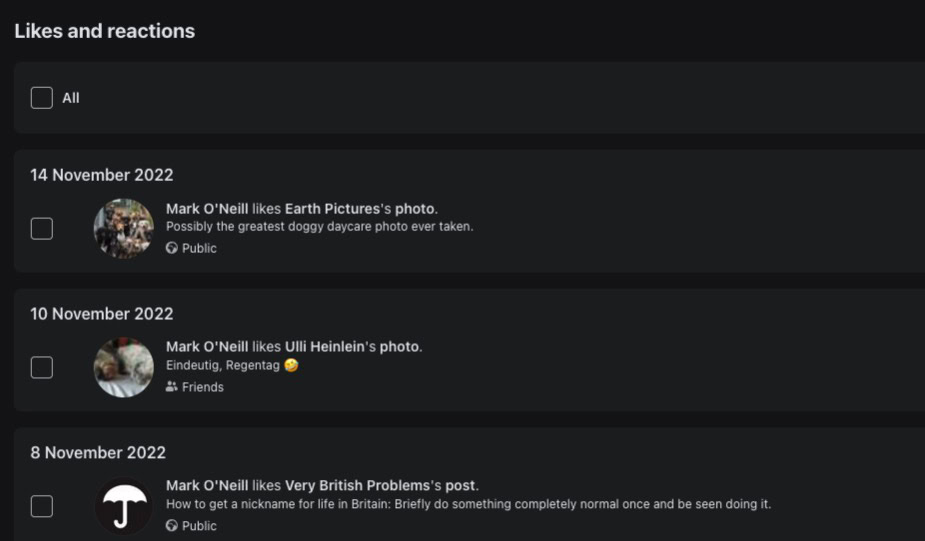
Task: Click the globe icon on Very British Problems entry
Action: 172,526
